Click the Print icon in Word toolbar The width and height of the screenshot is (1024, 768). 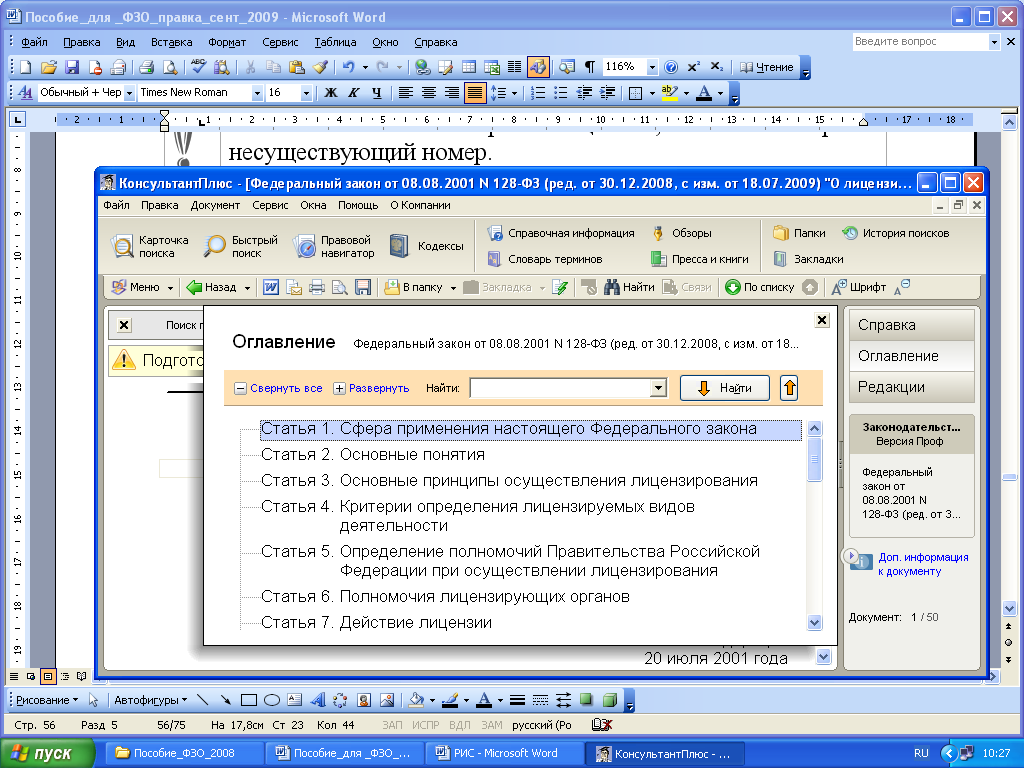146,67
